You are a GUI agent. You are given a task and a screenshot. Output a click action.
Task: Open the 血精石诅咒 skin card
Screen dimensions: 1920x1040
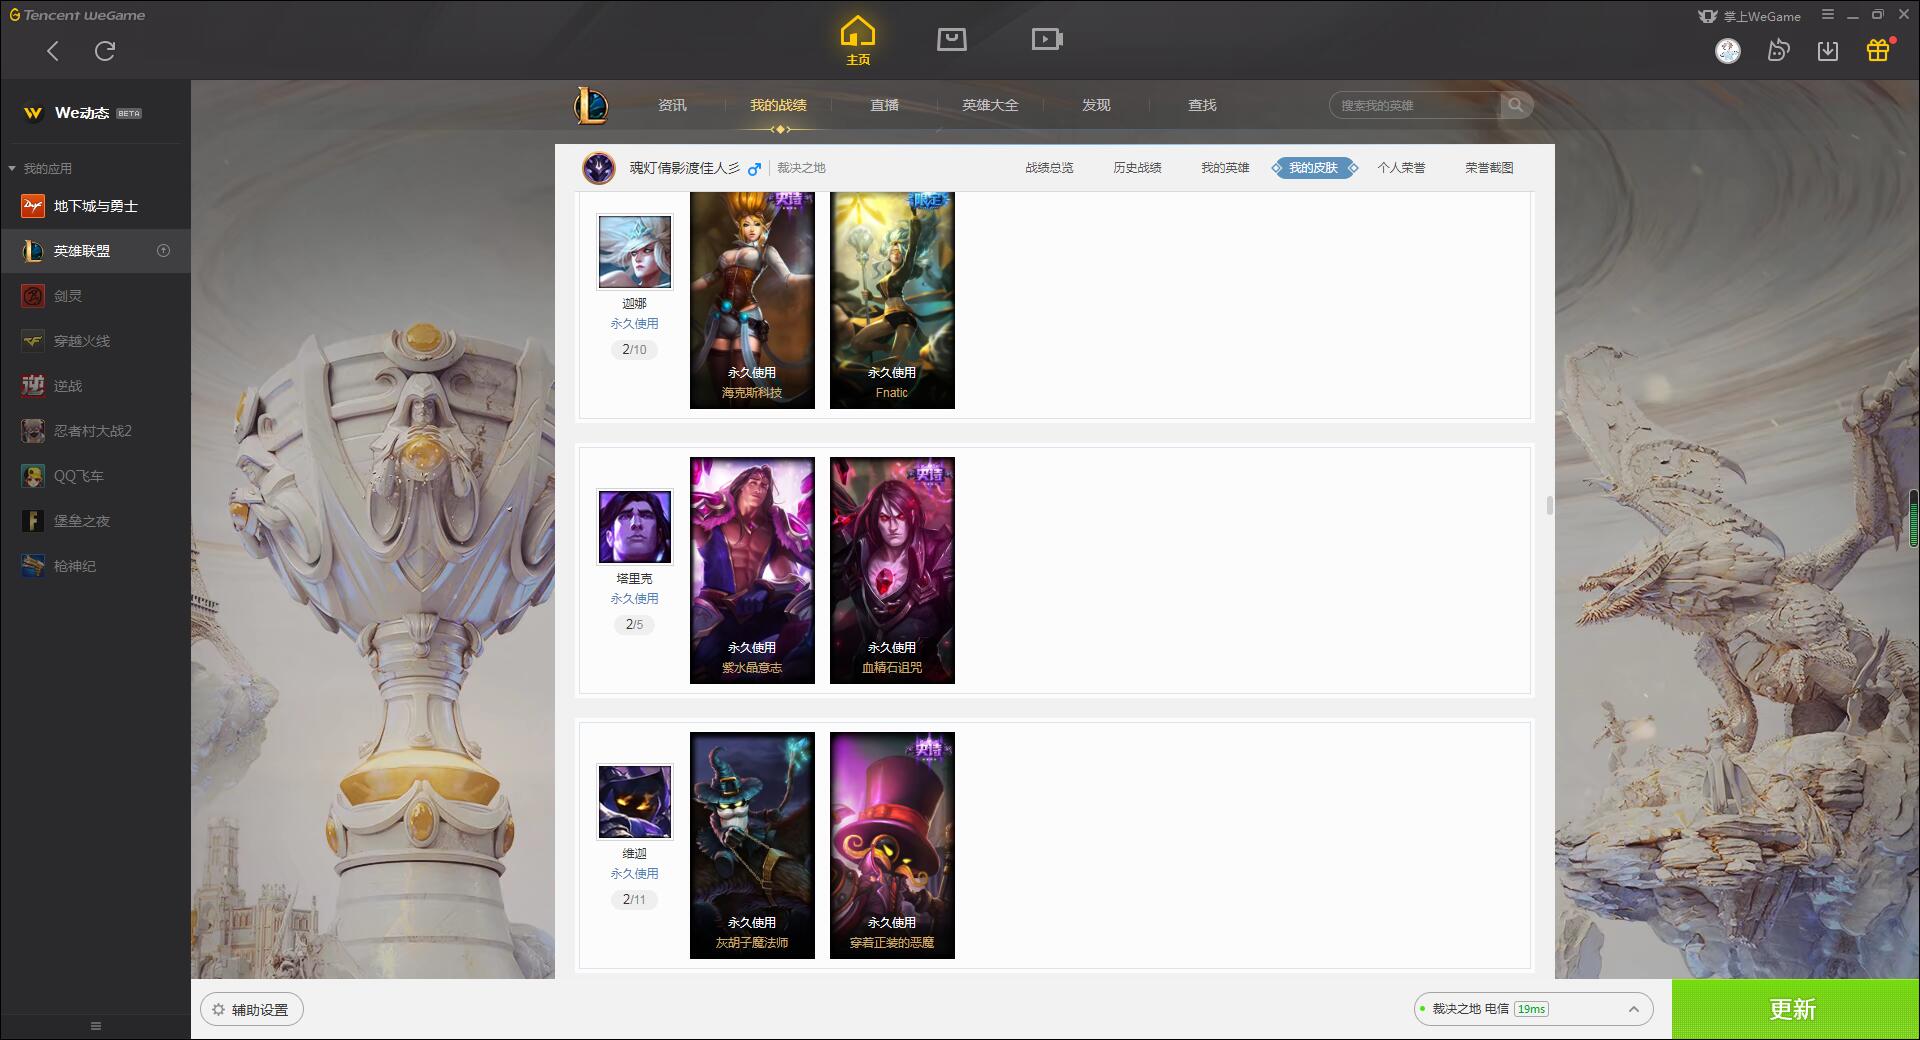pos(892,571)
